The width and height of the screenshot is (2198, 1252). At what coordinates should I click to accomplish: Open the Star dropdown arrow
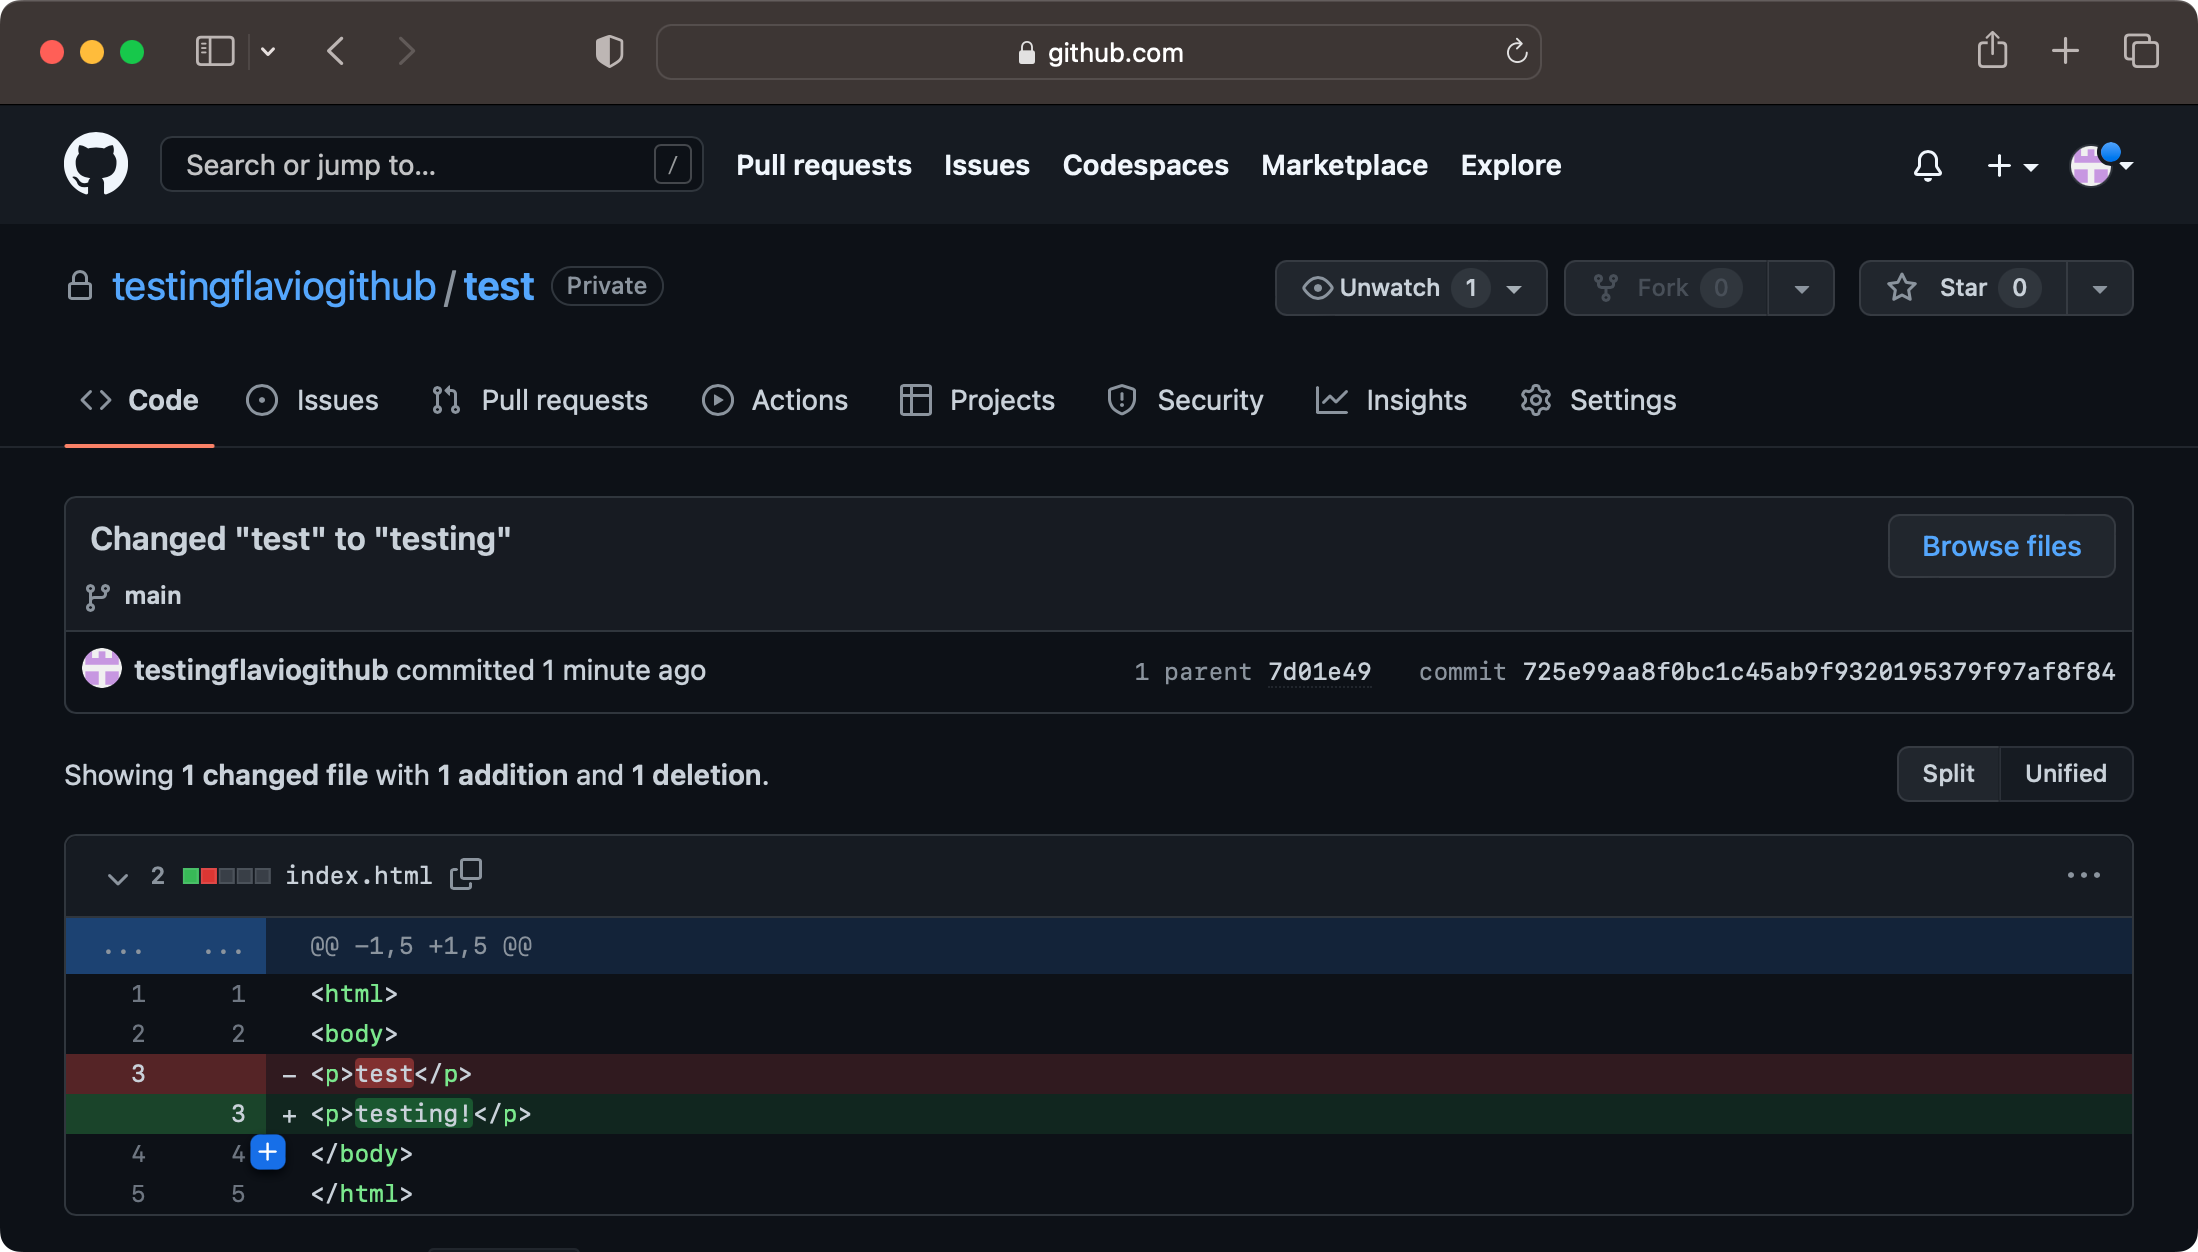[x=2099, y=288]
